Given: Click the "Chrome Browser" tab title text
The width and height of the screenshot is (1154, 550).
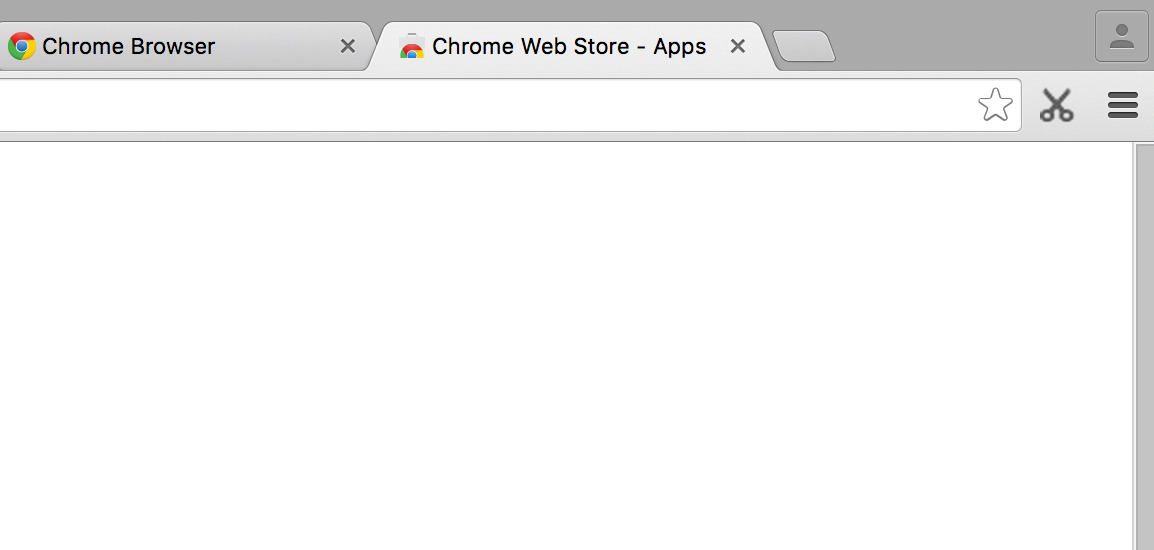Looking at the screenshot, I should (129, 46).
